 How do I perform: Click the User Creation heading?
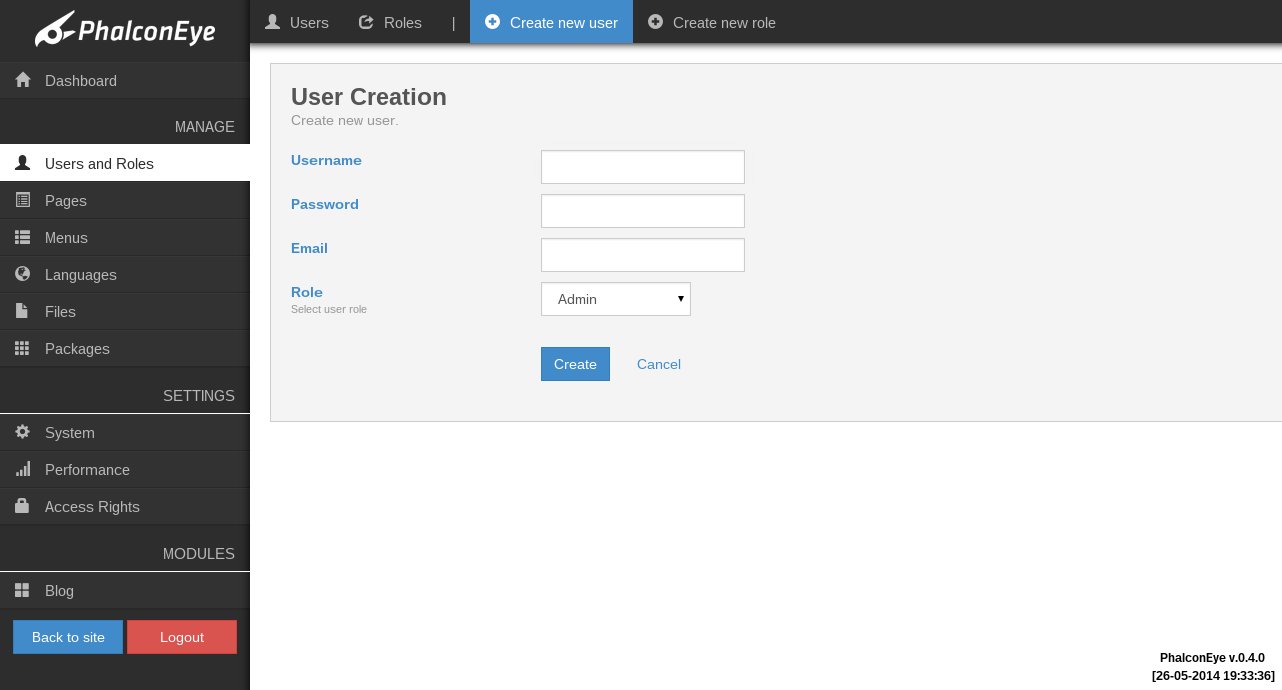(x=369, y=97)
